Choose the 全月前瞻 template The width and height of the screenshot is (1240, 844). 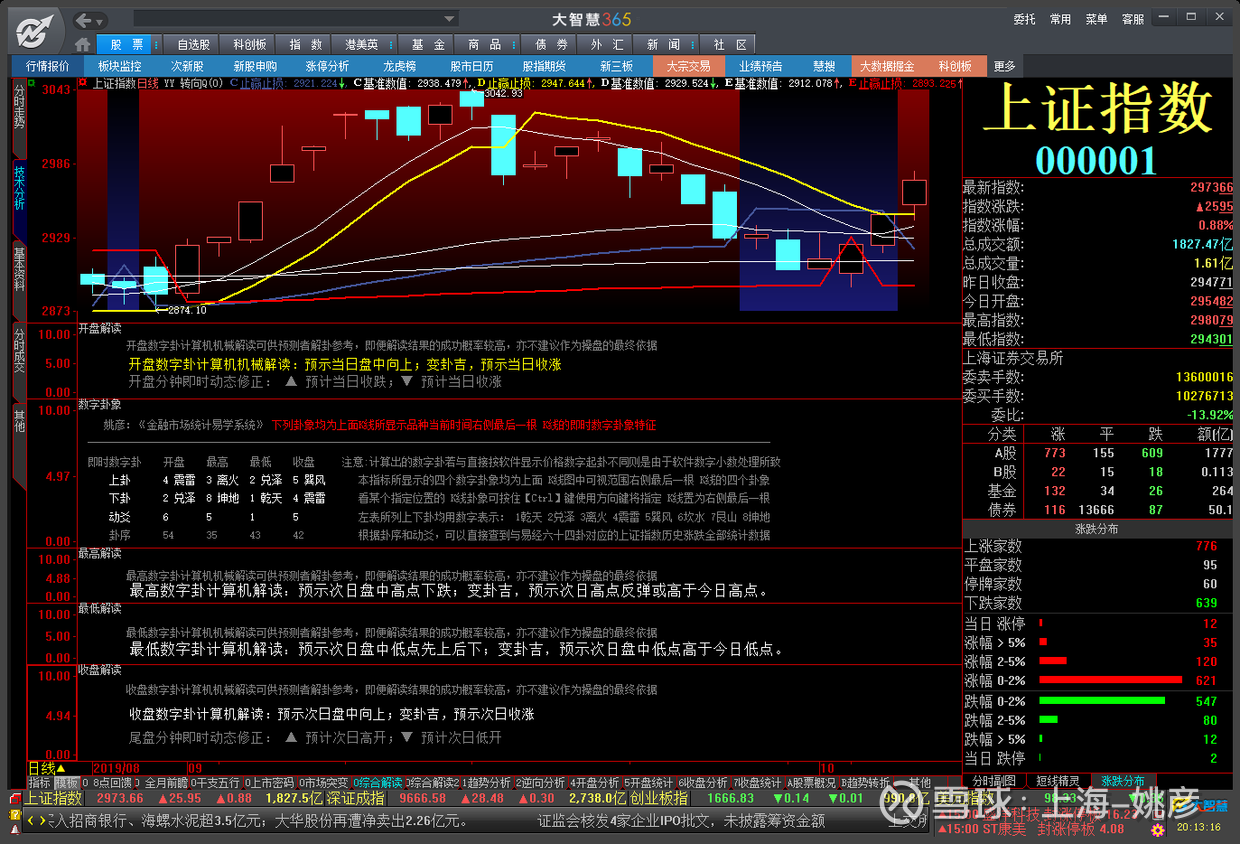[161, 783]
